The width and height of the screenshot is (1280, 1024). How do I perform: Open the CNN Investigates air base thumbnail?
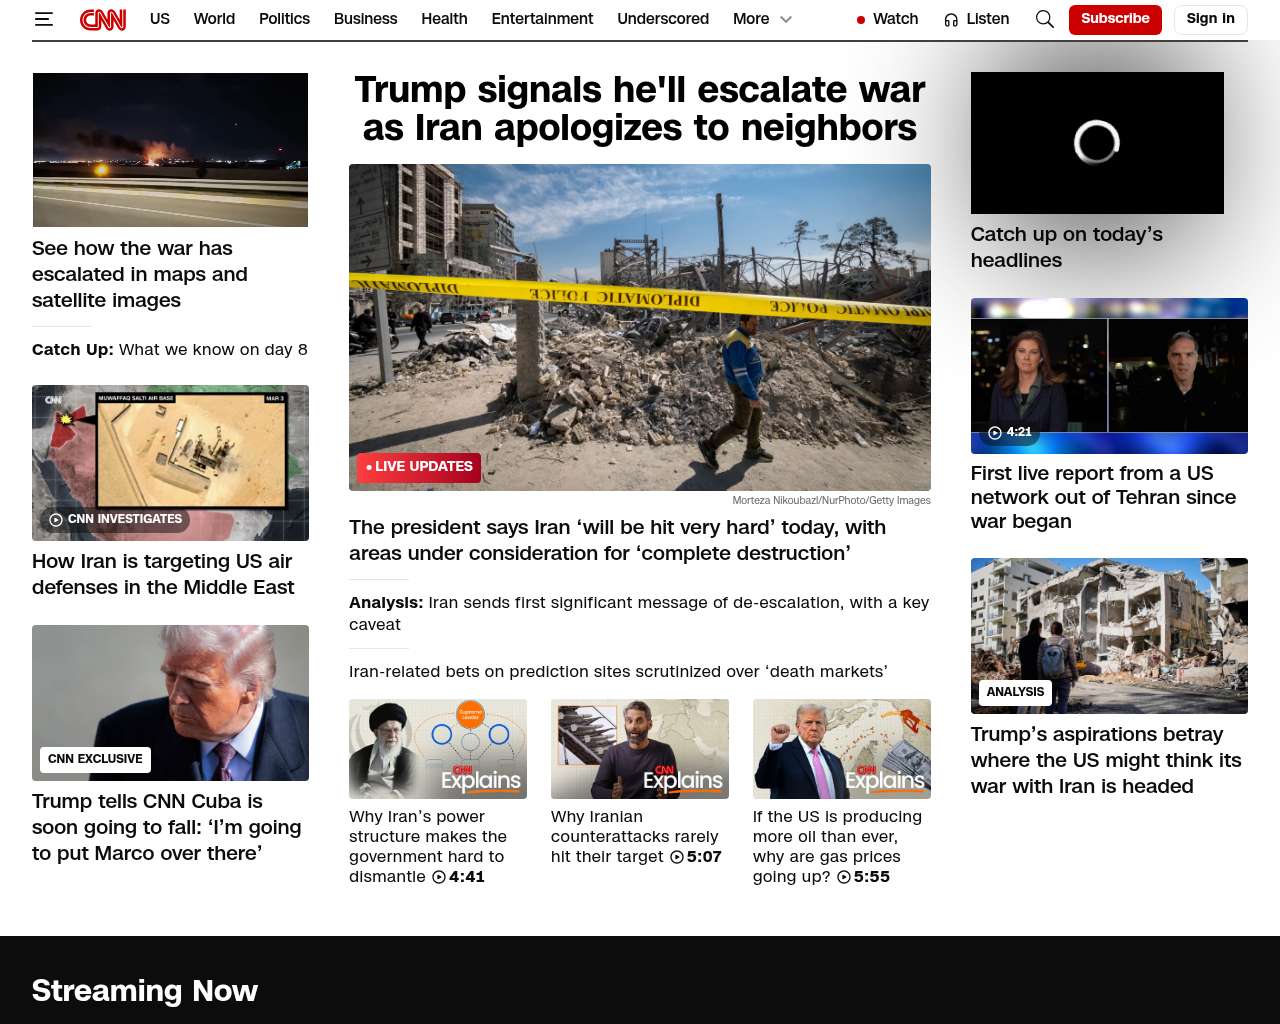(x=170, y=463)
